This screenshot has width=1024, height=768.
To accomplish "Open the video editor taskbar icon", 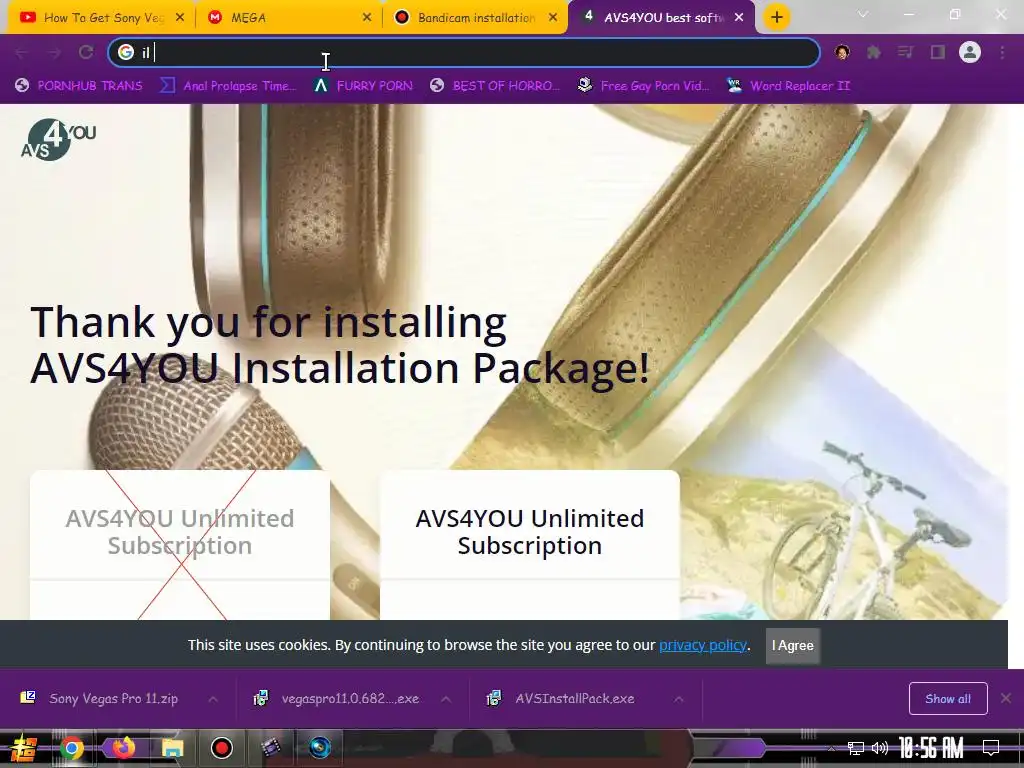I will pos(271,748).
